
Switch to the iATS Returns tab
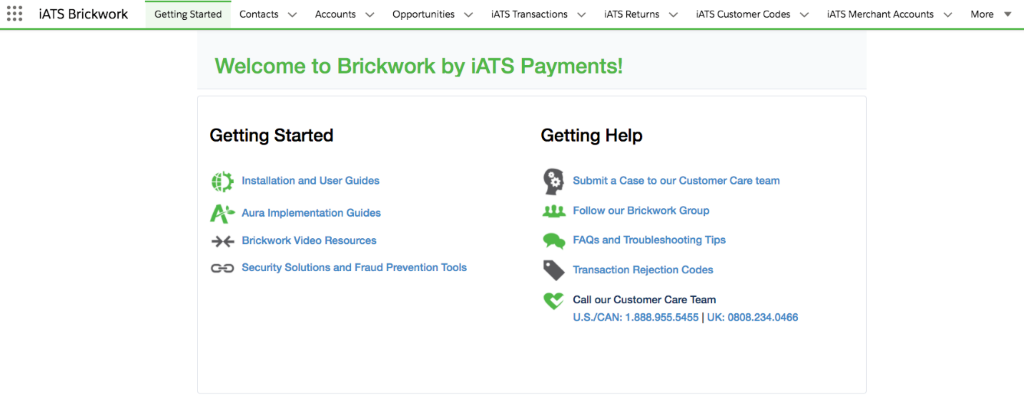632,14
